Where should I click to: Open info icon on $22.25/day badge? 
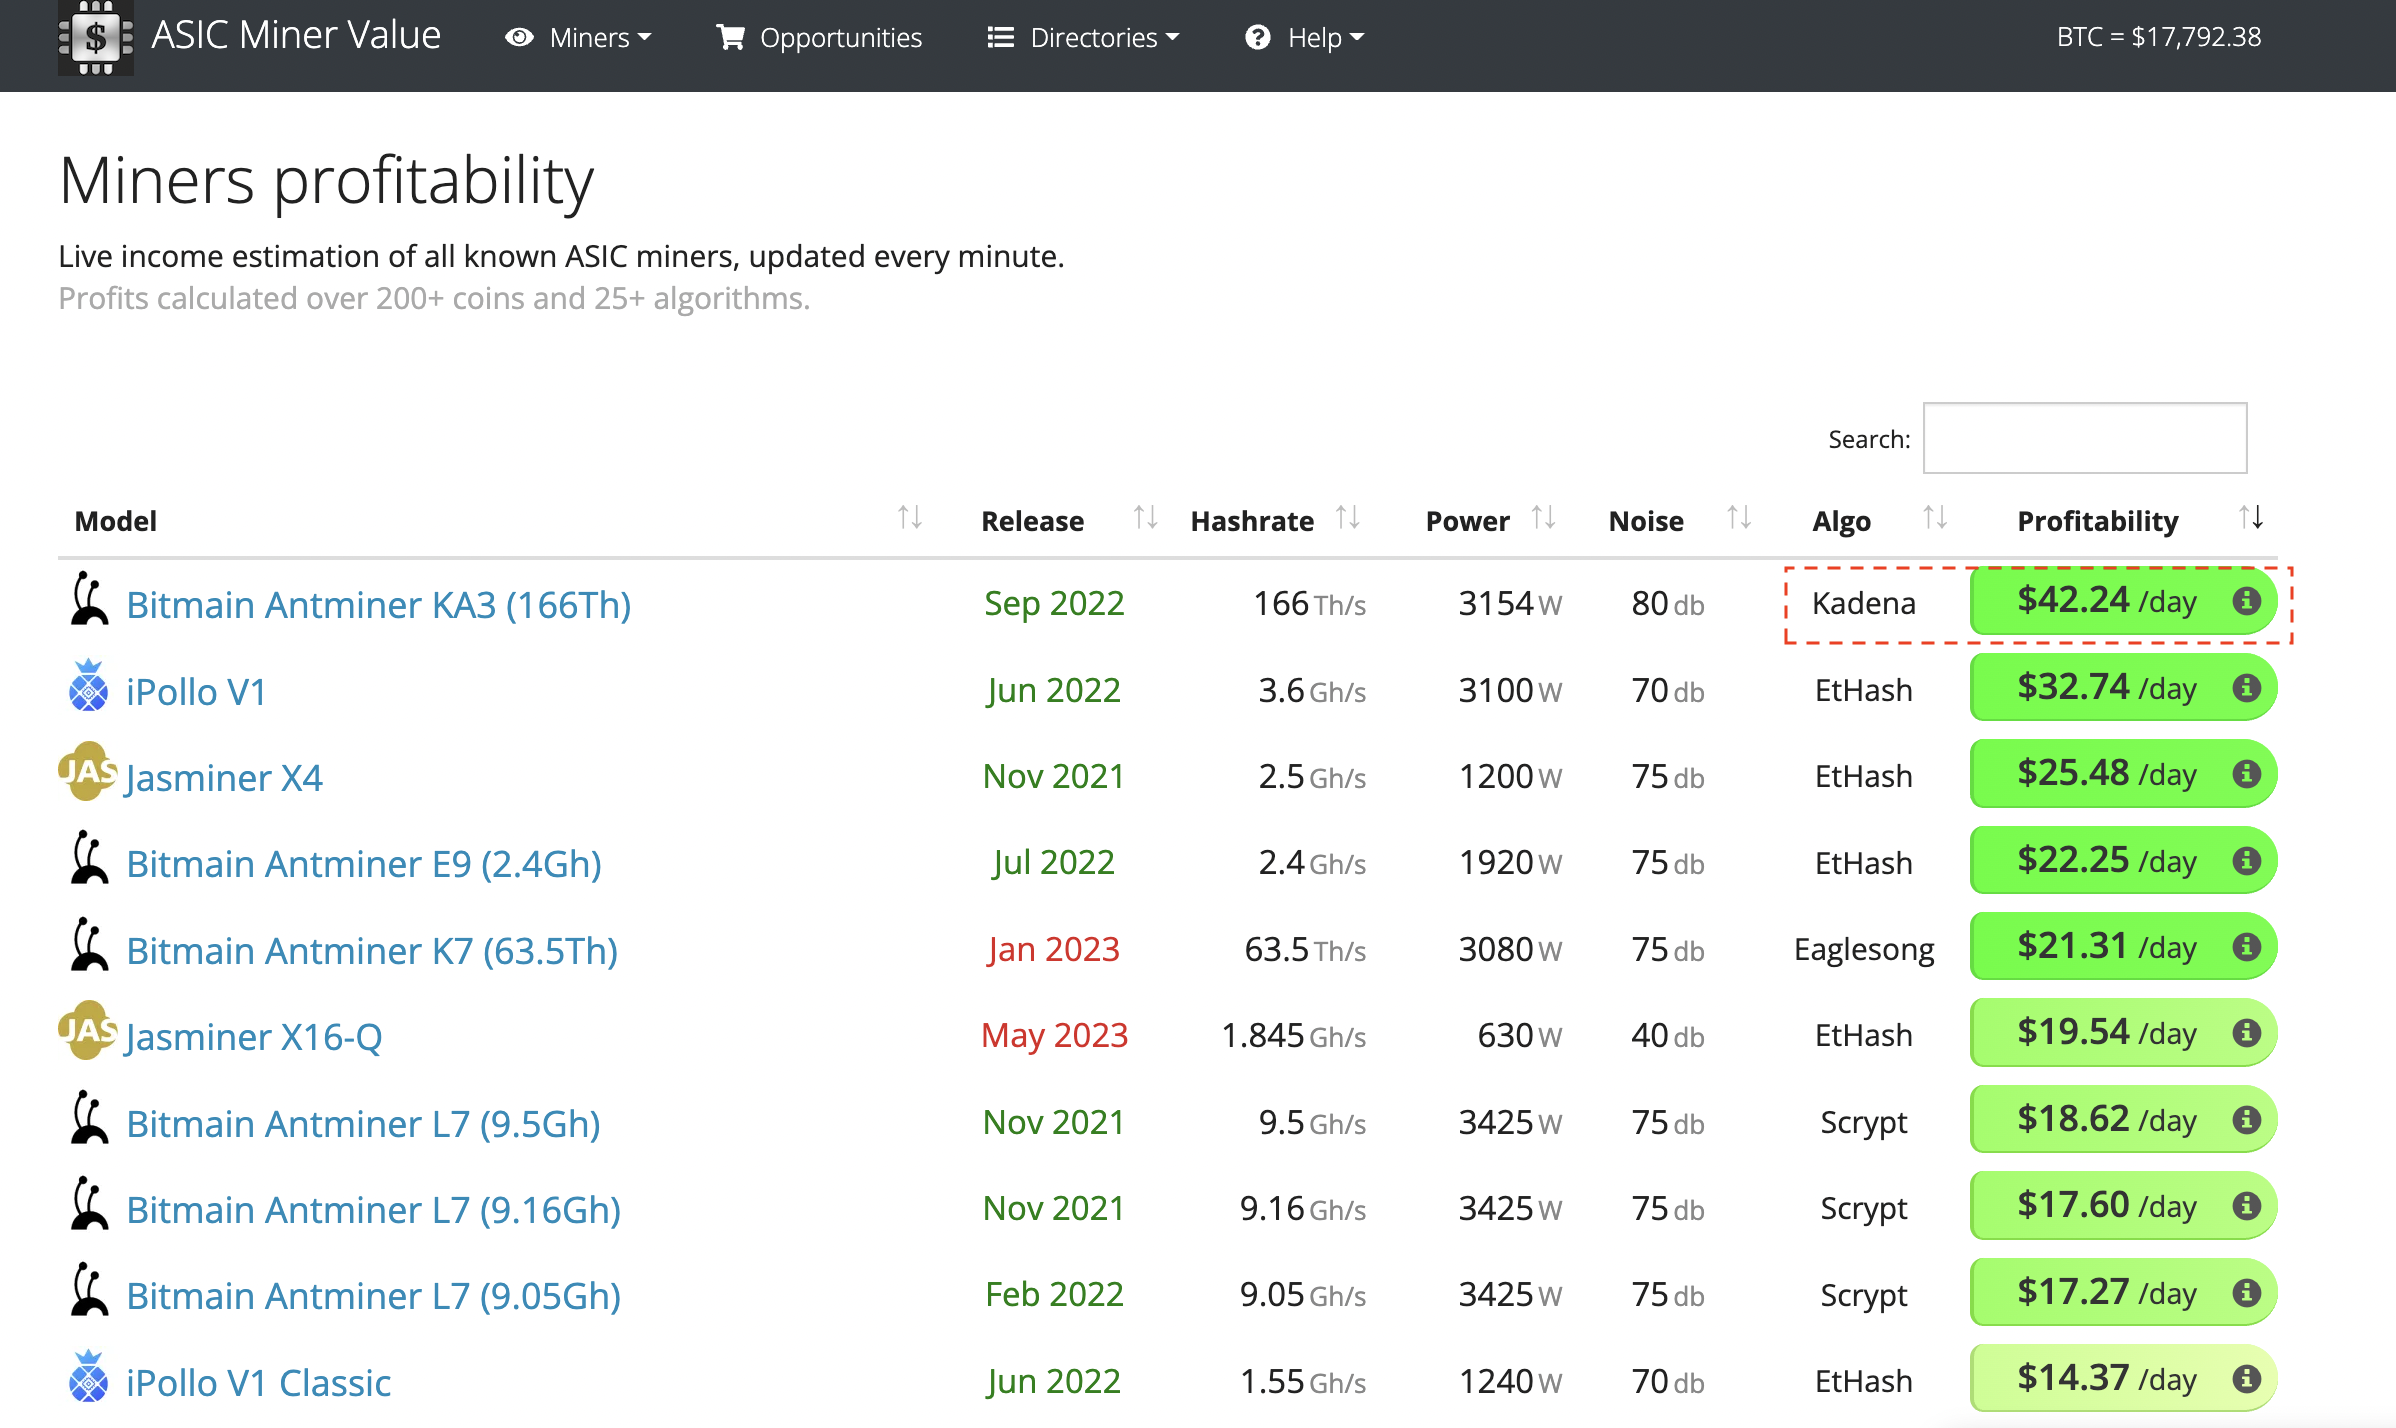coord(2246,860)
